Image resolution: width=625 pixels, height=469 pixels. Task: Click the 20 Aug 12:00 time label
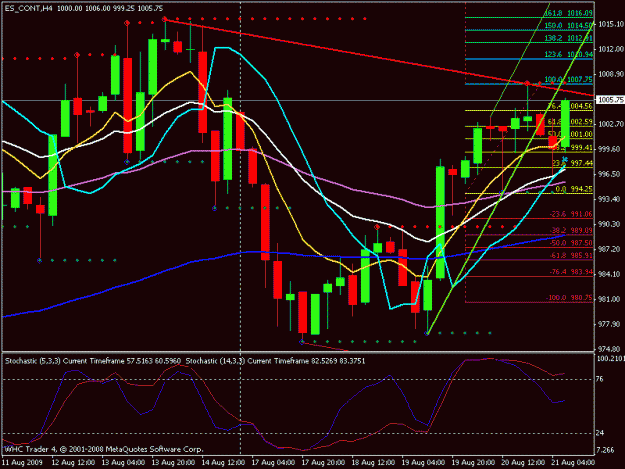click(x=523, y=463)
